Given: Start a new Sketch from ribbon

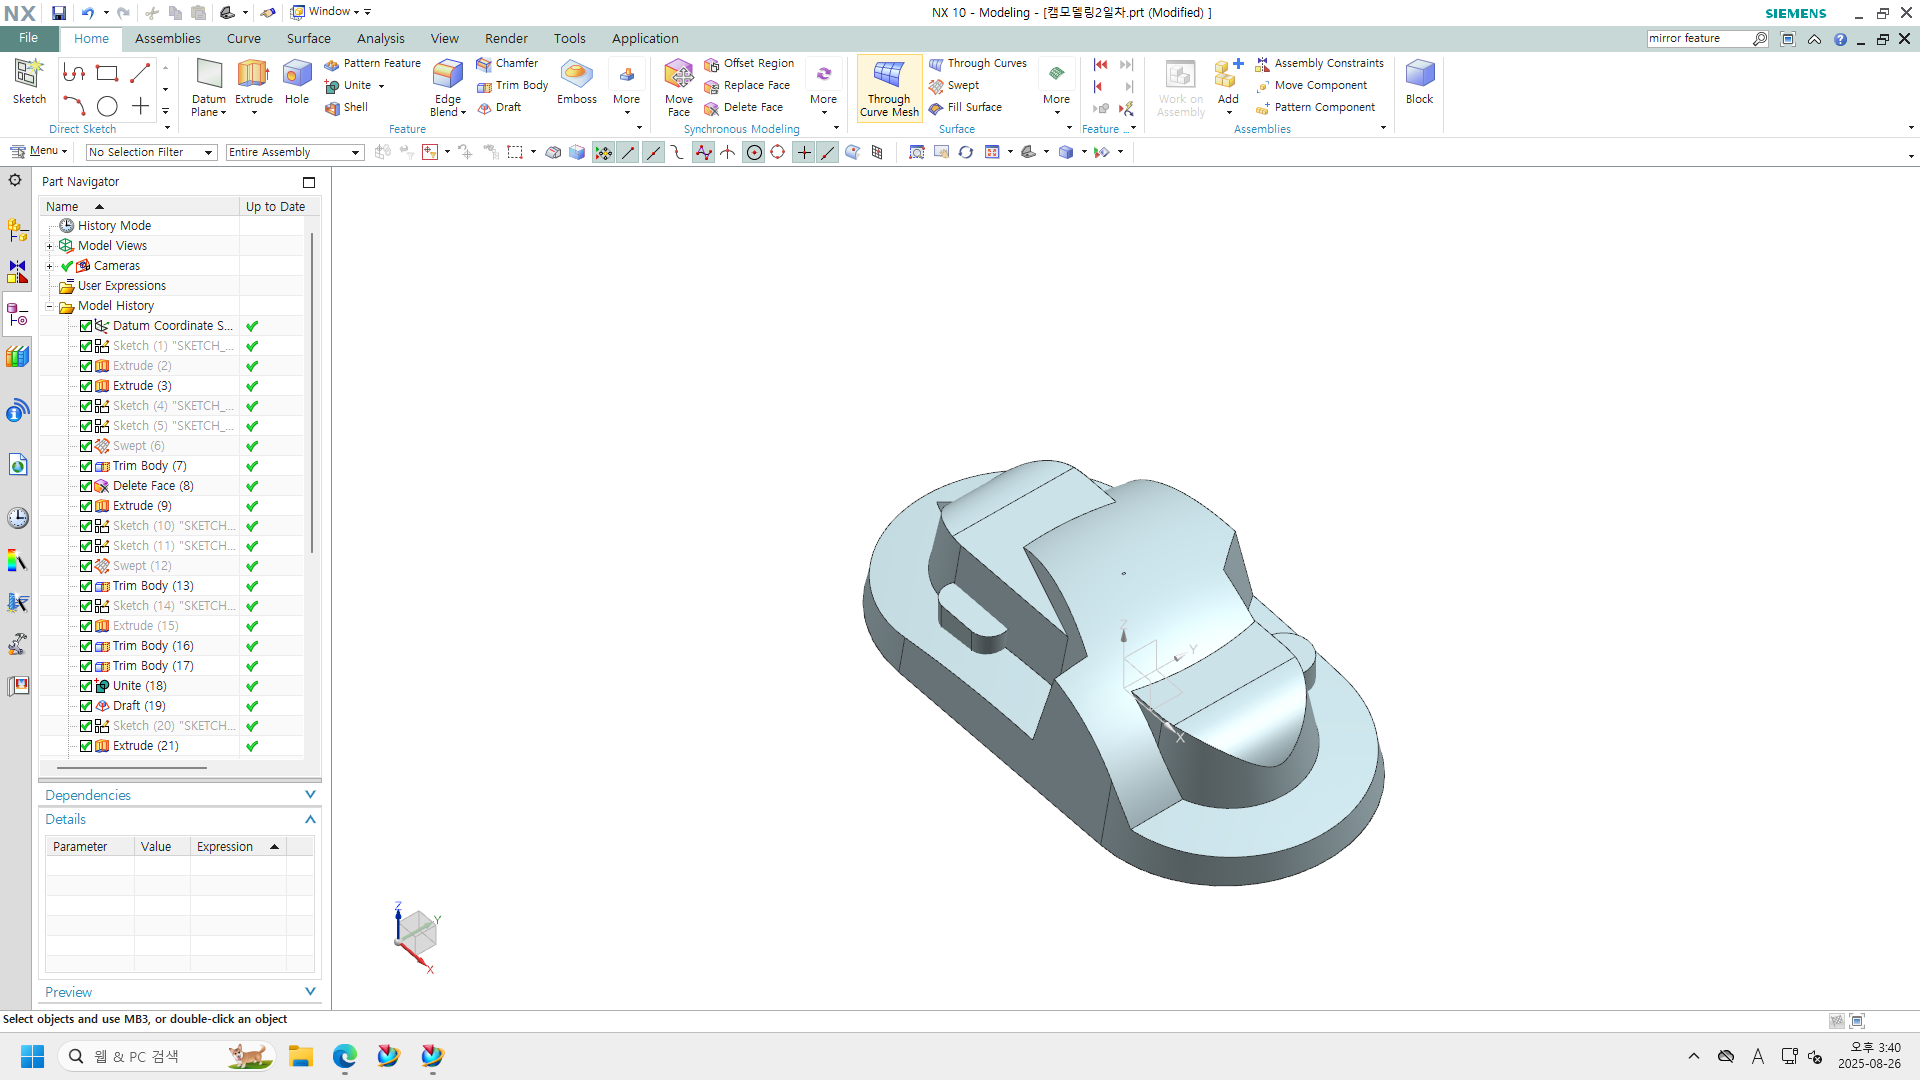Looking at the screenshot, I should click(29, 75).
